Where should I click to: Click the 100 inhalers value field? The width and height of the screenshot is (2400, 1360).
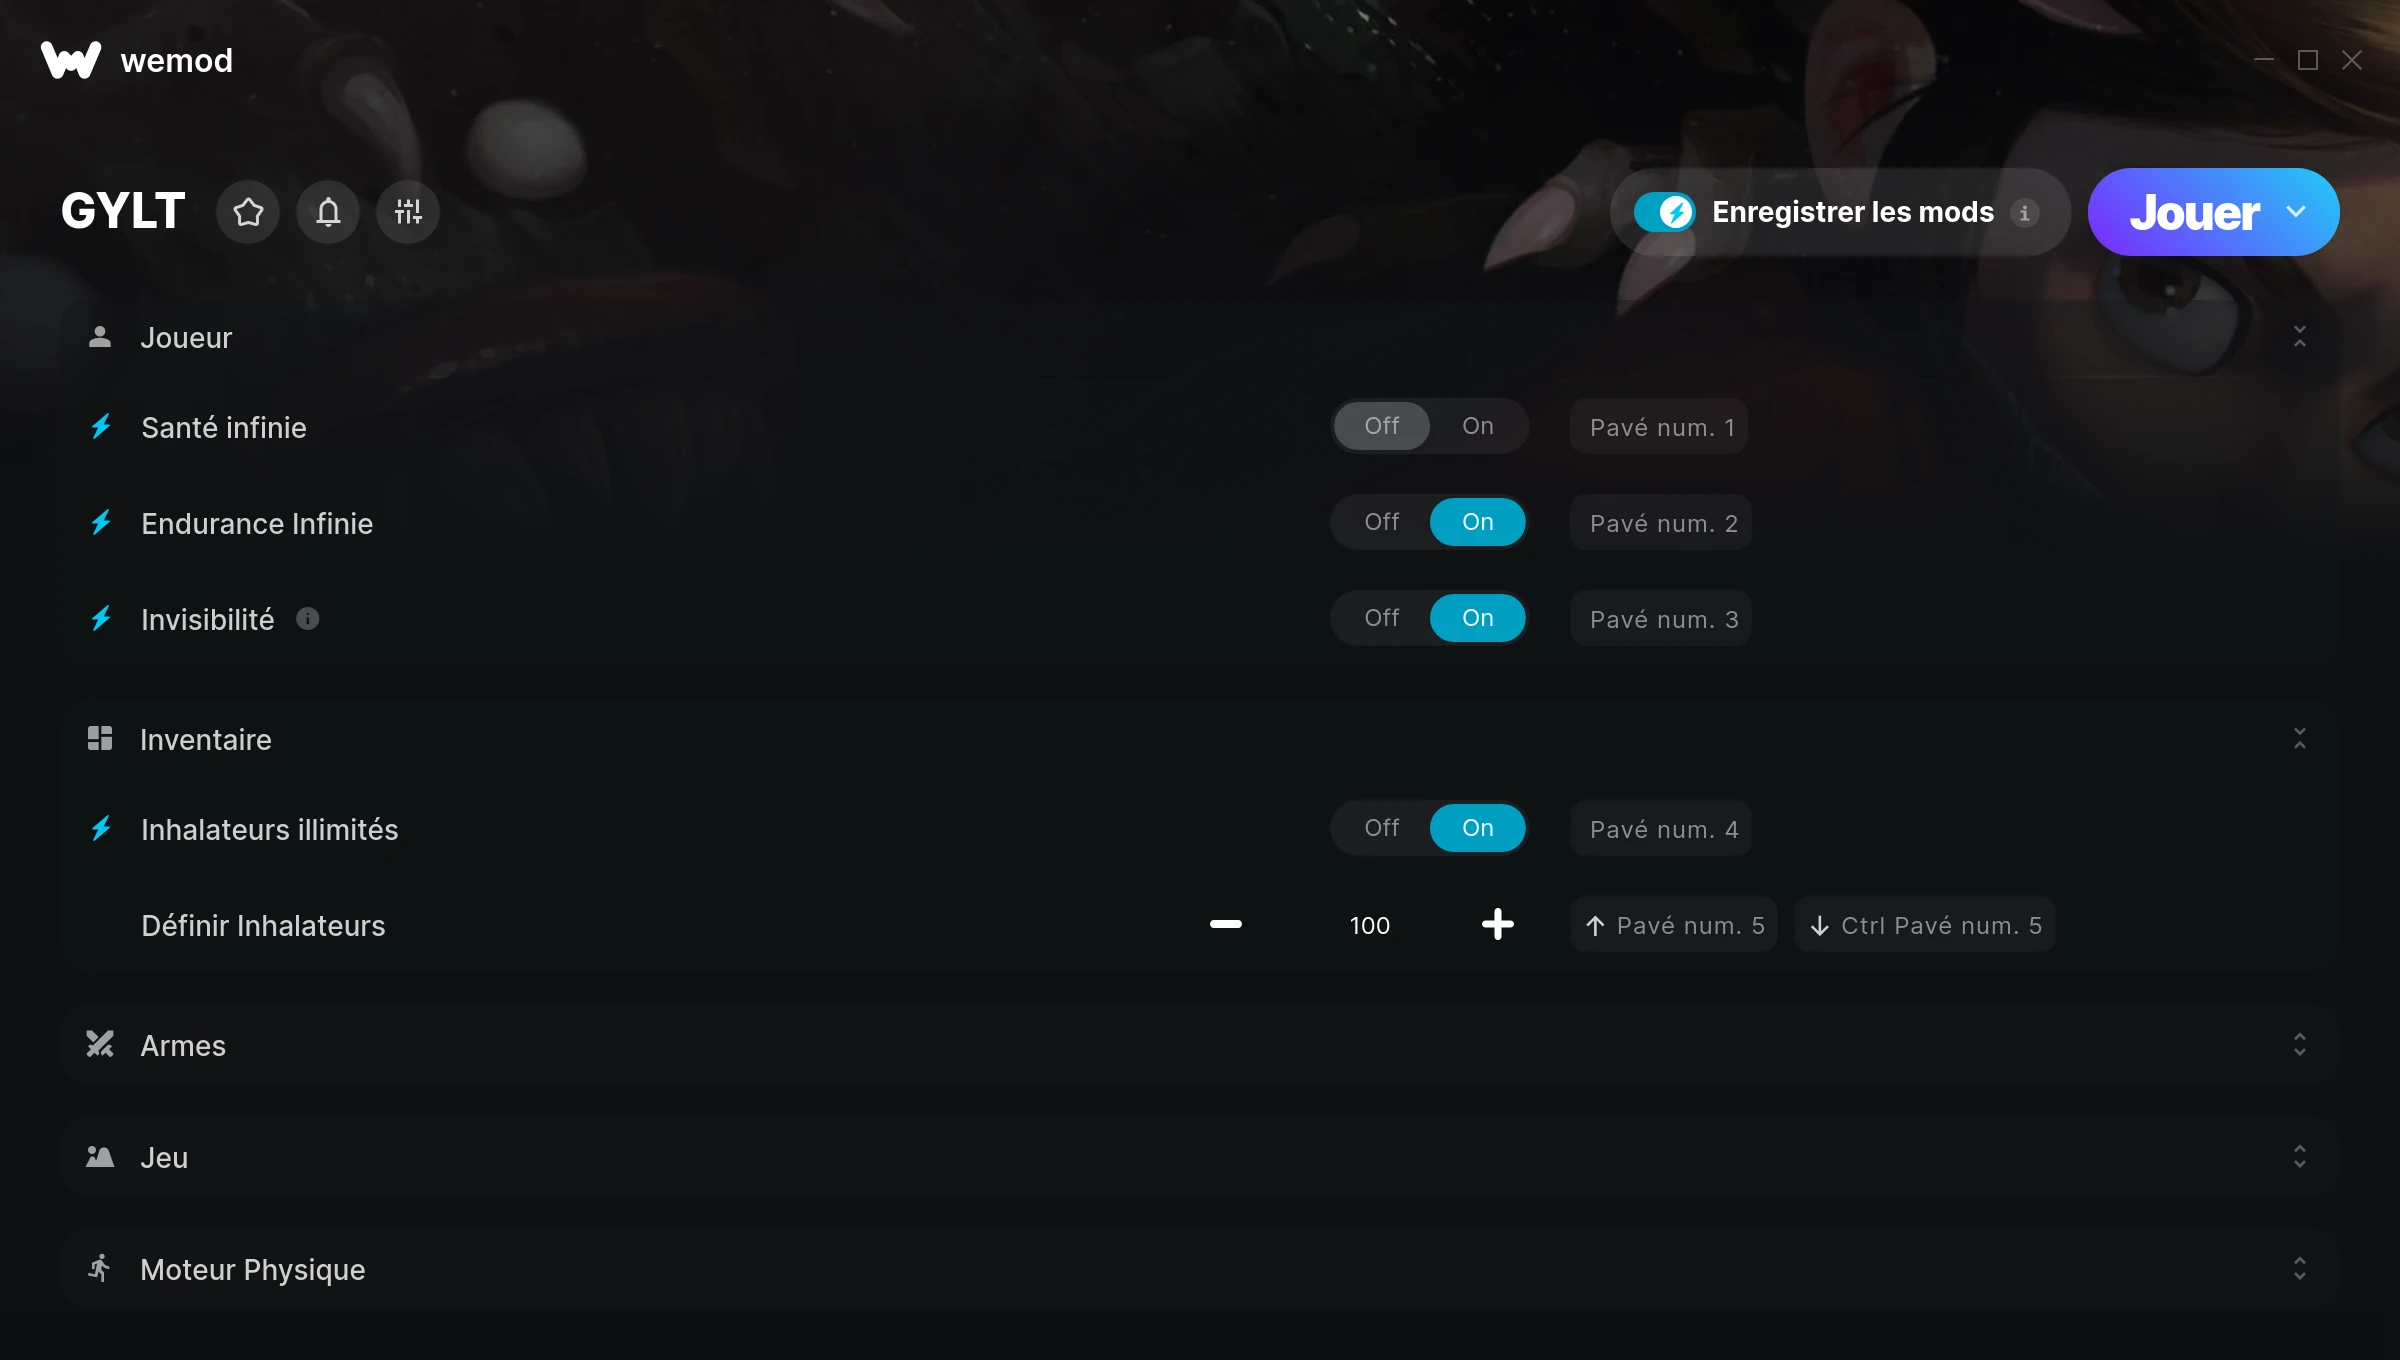pos(1370,925)
